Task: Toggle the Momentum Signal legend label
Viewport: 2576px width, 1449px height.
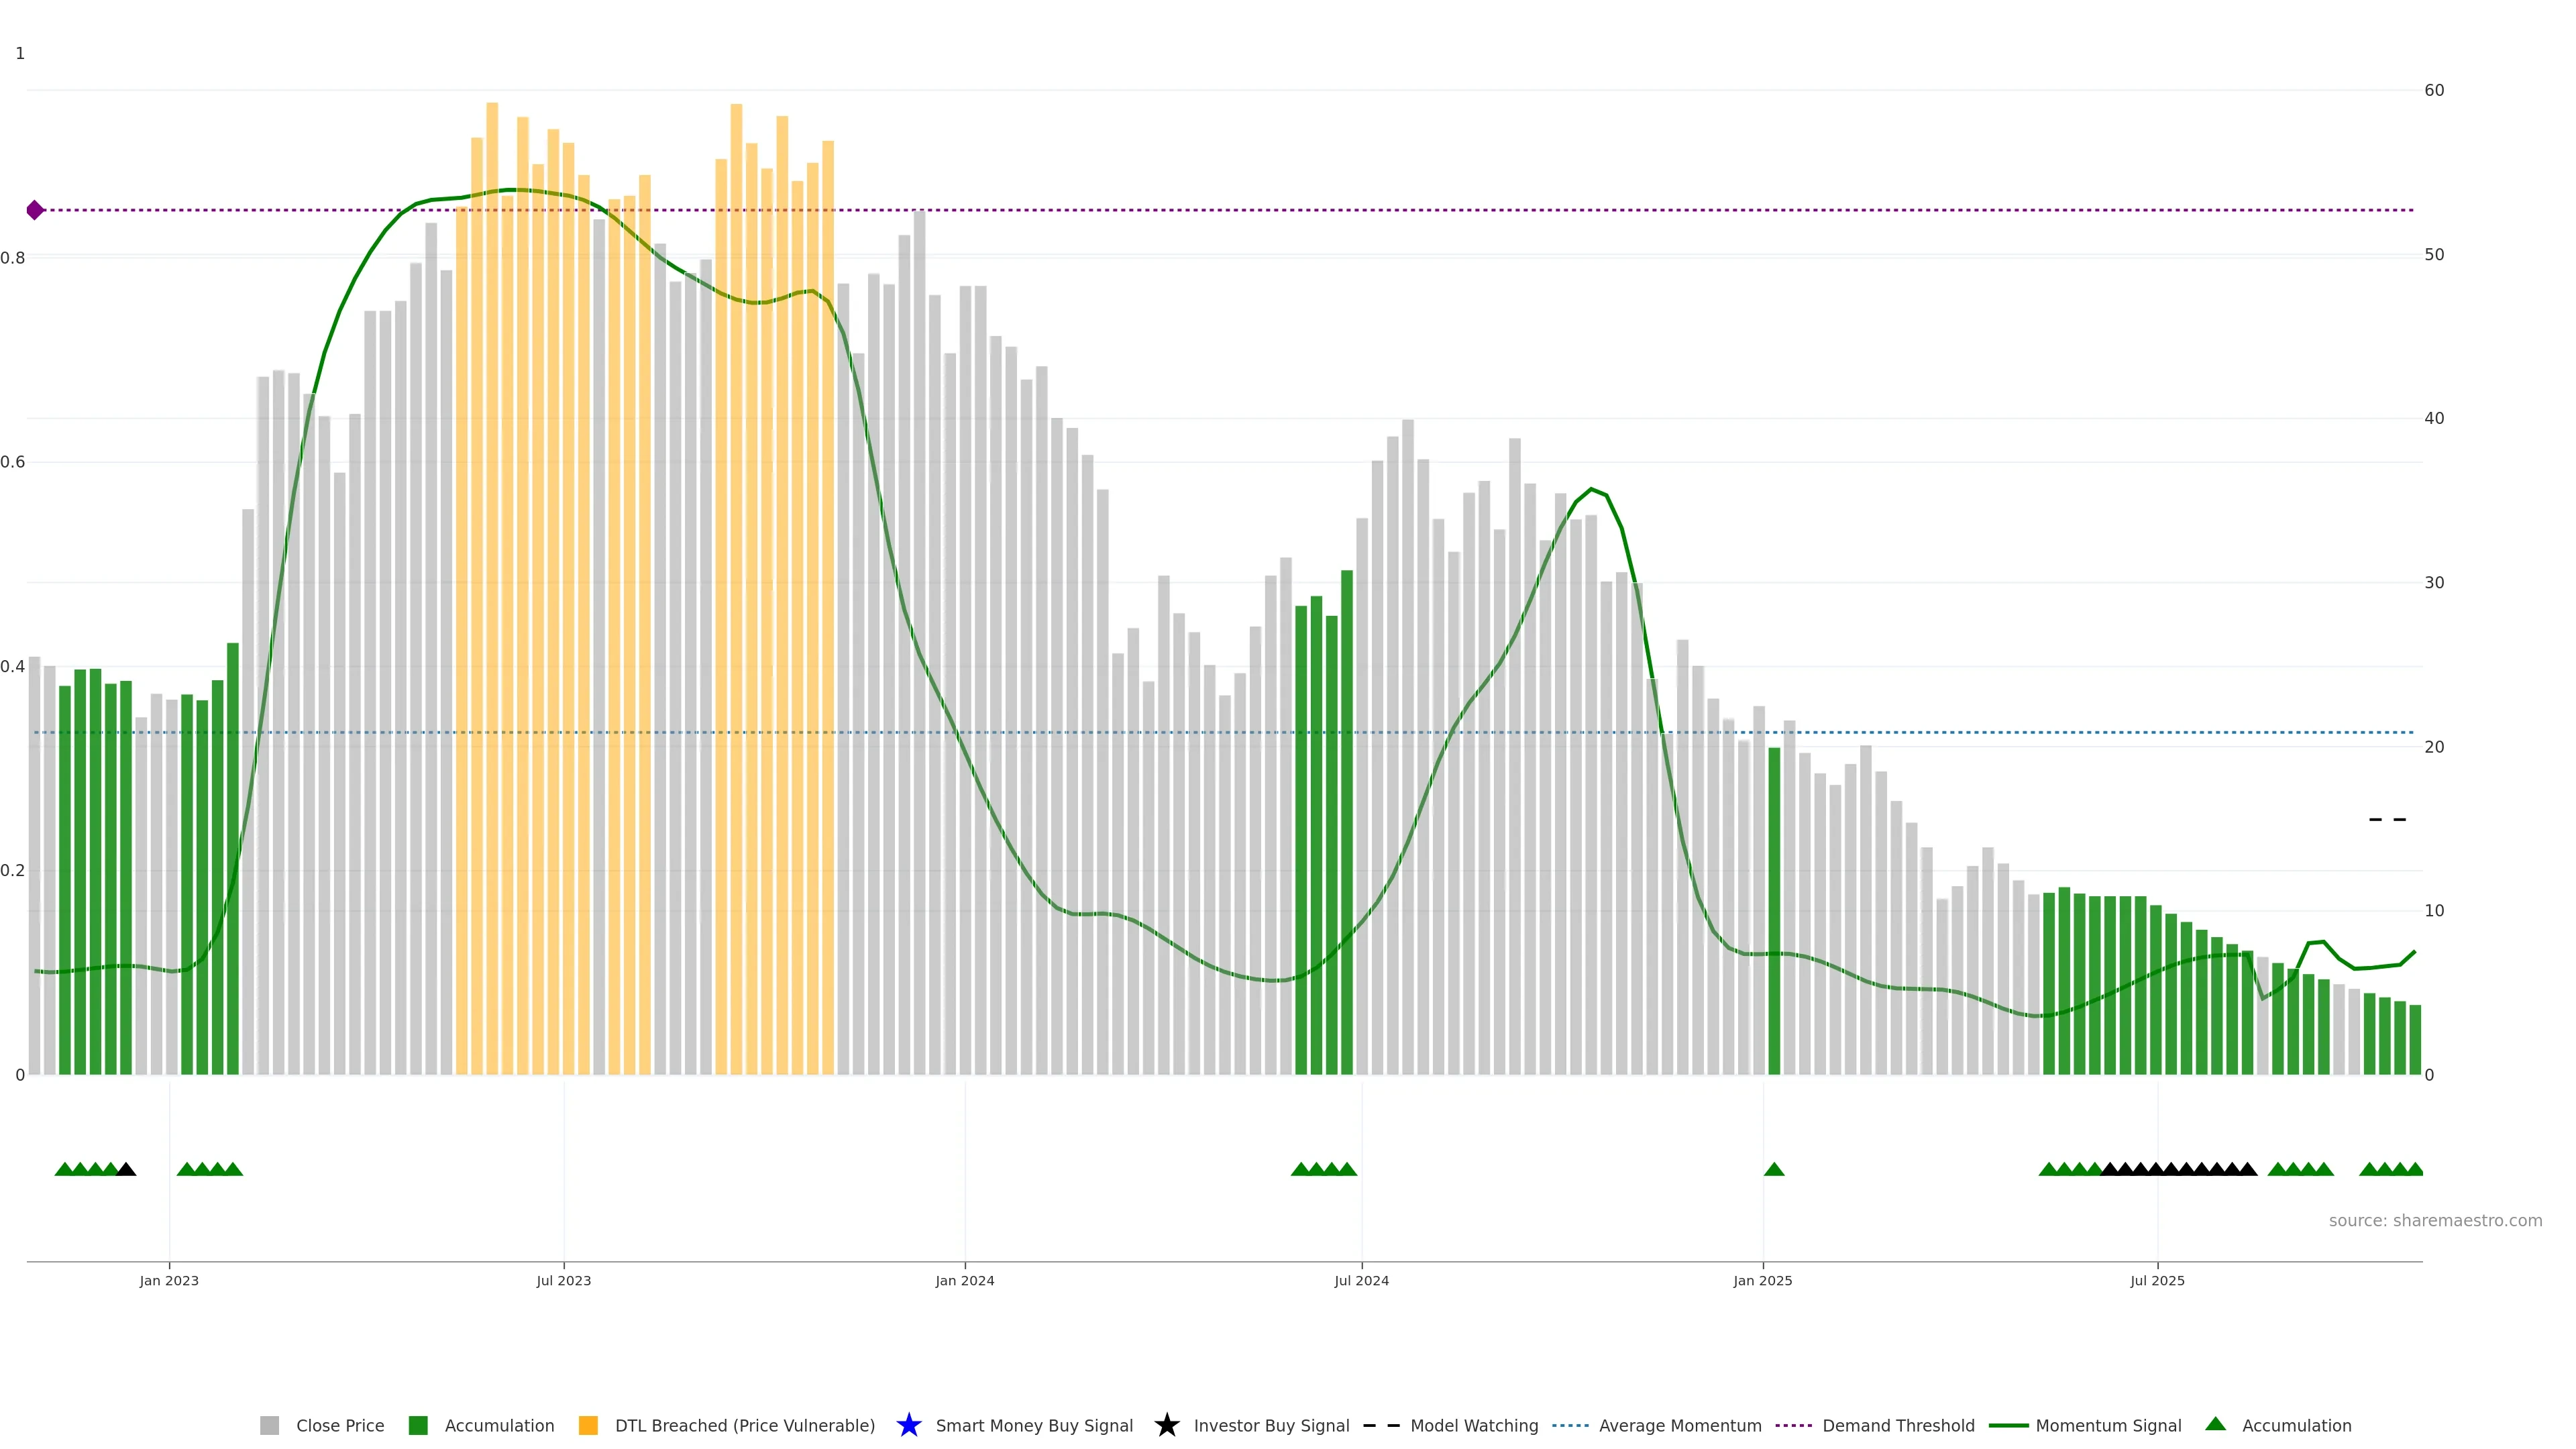Action: pos(2108,1425)
